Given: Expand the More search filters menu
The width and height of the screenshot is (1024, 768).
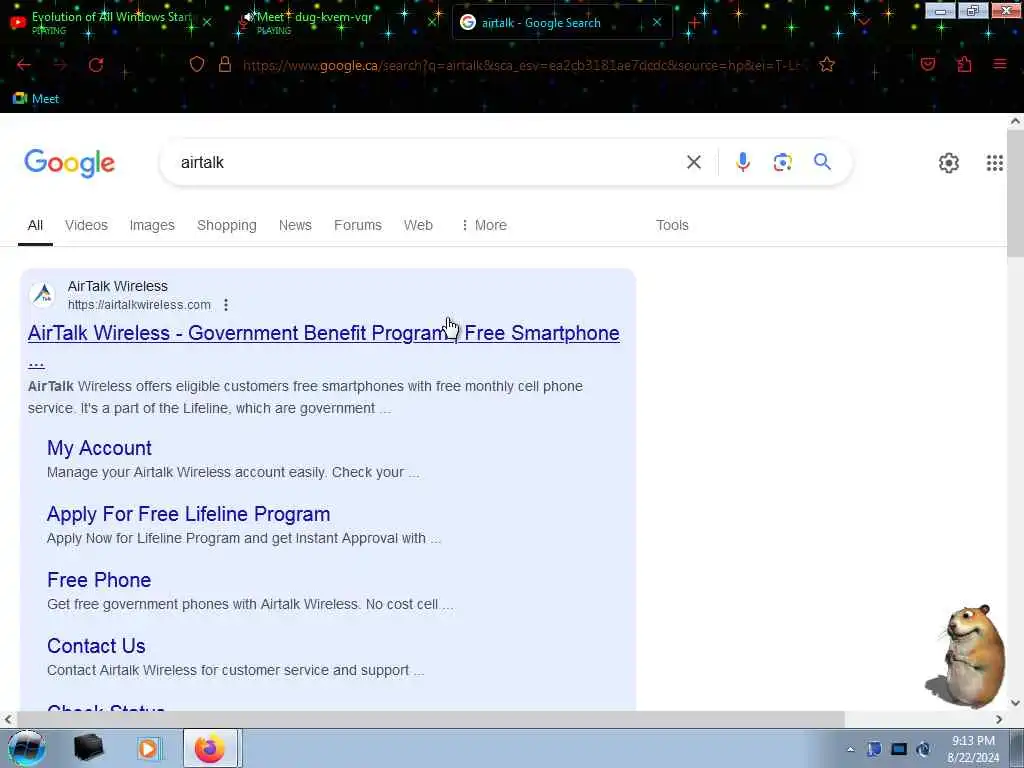Looking at the screenshot, I should (484, 225).
